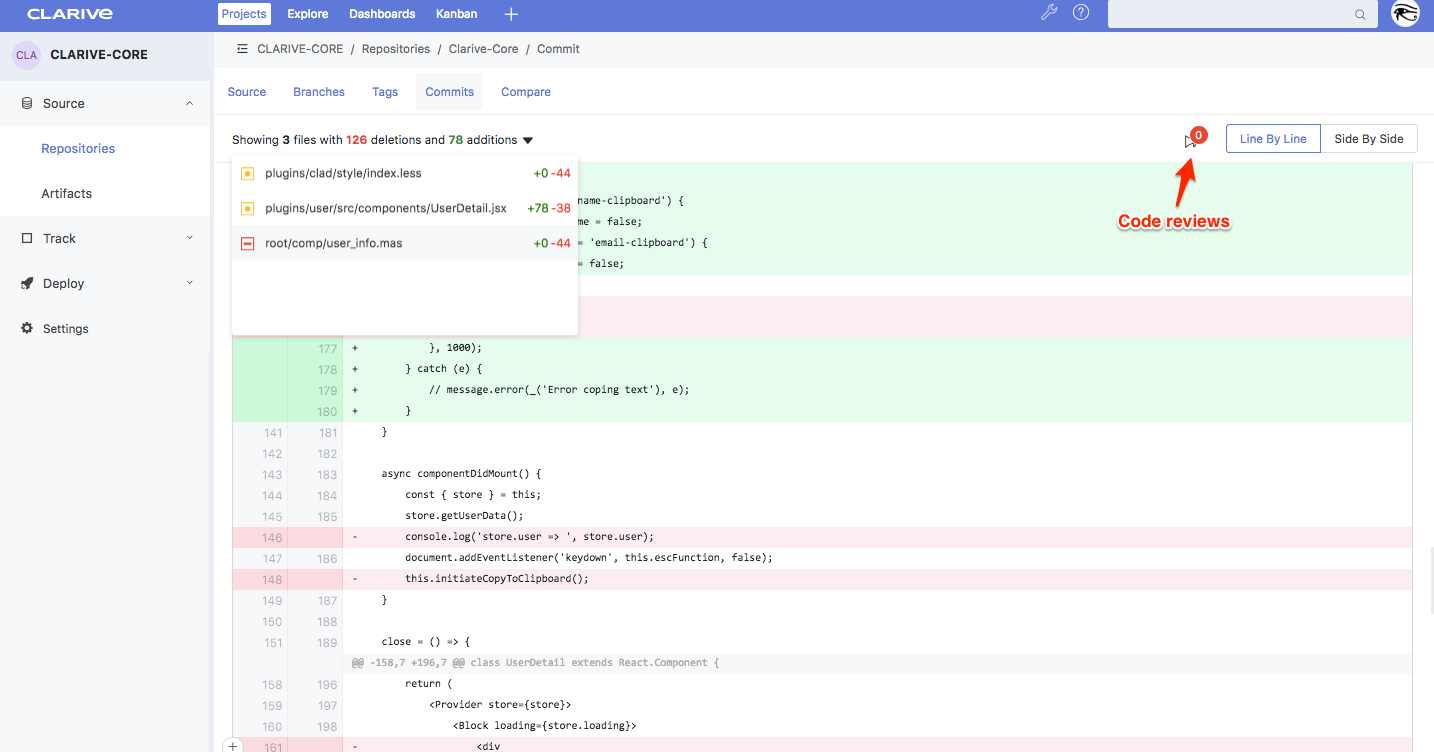This screenshot has width=1434, height=752.
Task: Open the Projects menu
Action: (x=244, y=14)
